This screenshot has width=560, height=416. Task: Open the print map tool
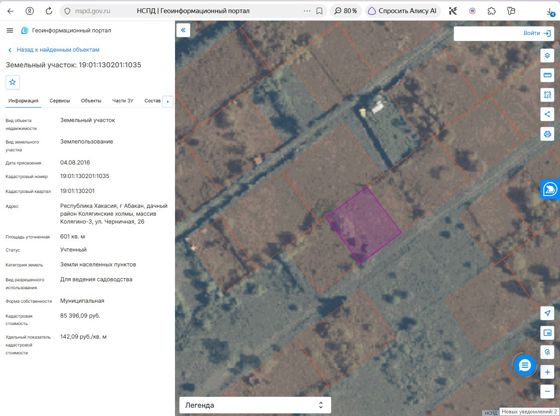click(x=547, y=134)
